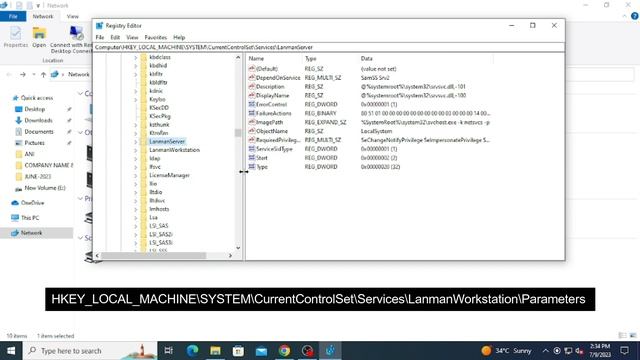Viewport: 640px width, 360px height.
Task: Select the LSI_SAS2i key
Action: [x=160, y=234]
